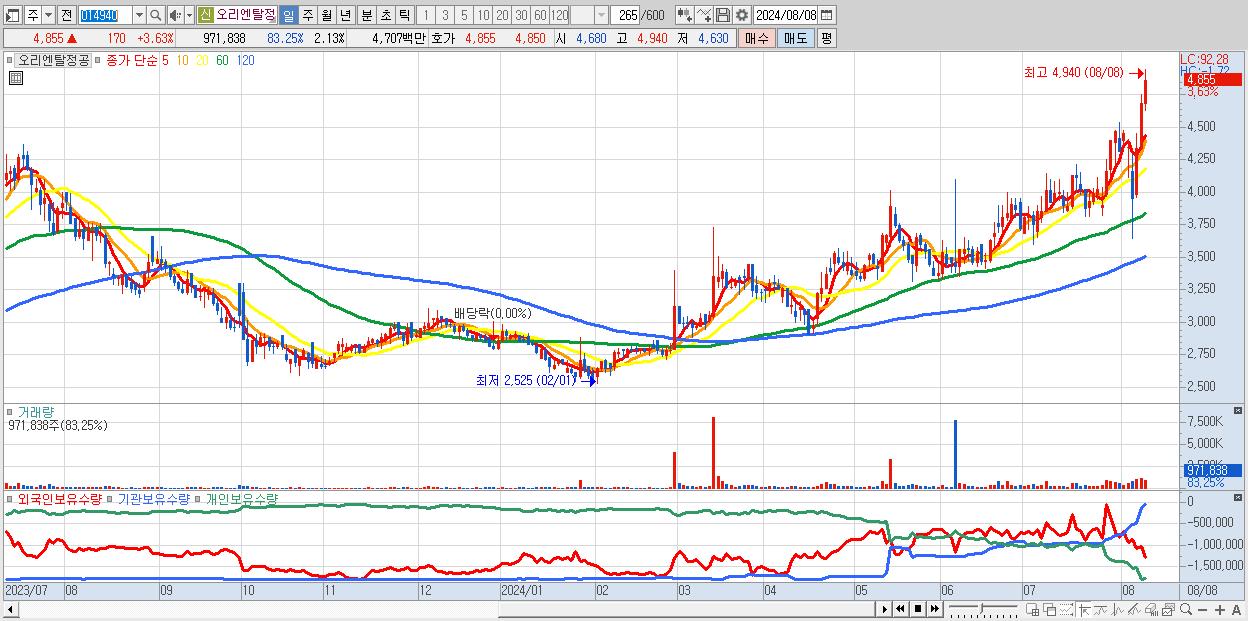Click the split-window grid icon in bottom toolbar
The height and width of the screenshot is (621, 1248).
point(1032,609)
